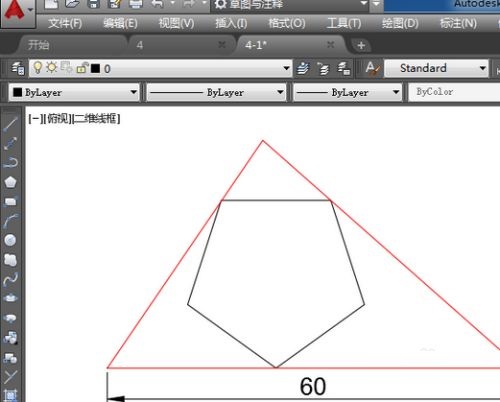Viewport: 500px width, 402px height.
Task: Select the Circle tool
Action: point(10,240)
